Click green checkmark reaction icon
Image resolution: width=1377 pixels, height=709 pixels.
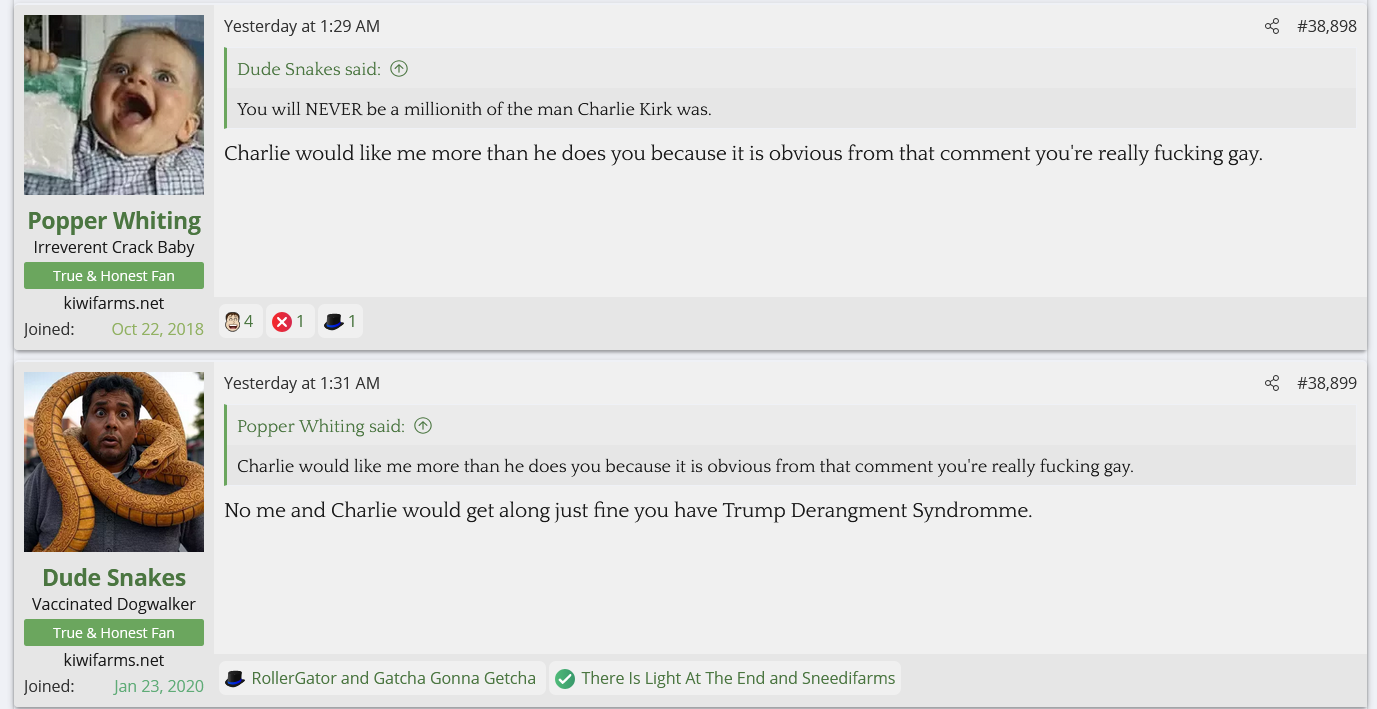pyautogui.click(x=565, y=679)
